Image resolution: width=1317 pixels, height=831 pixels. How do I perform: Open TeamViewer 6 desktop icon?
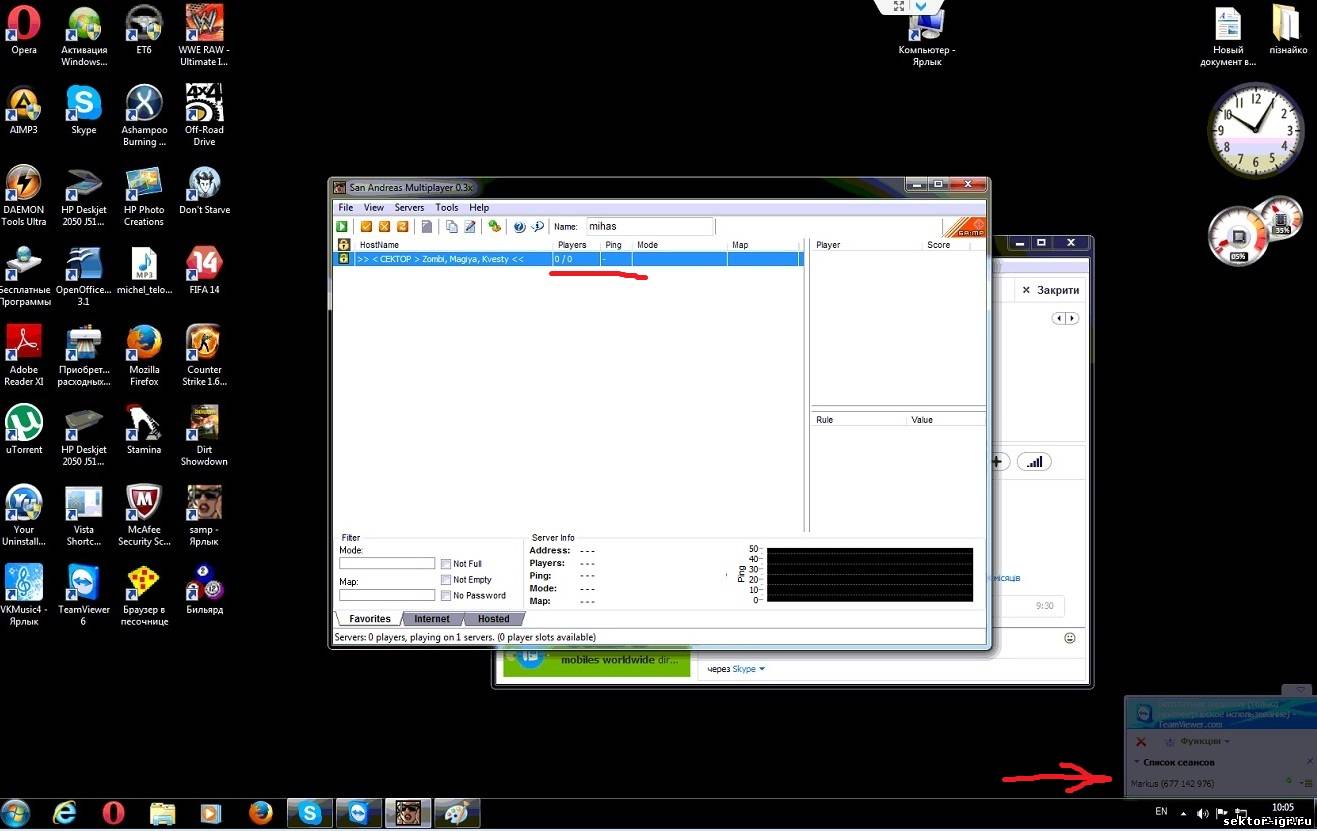[x=84, y=596]
